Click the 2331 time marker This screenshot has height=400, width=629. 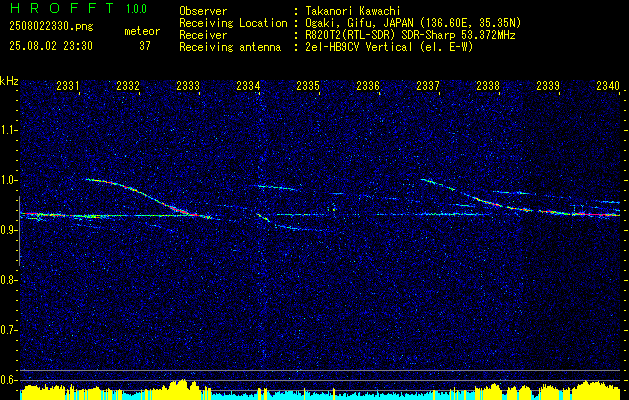click(68, 85)
